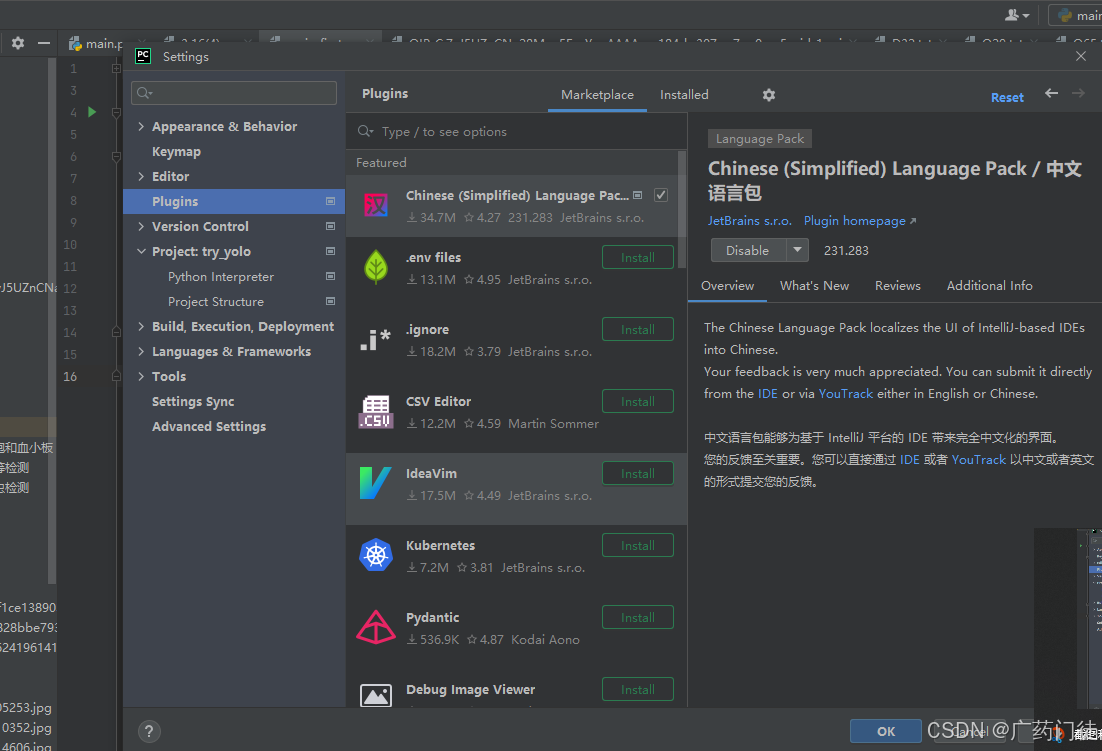Switch to the Marketplace tab
The width and height of the screenshot is (1102, 751).
click(597, 95)
